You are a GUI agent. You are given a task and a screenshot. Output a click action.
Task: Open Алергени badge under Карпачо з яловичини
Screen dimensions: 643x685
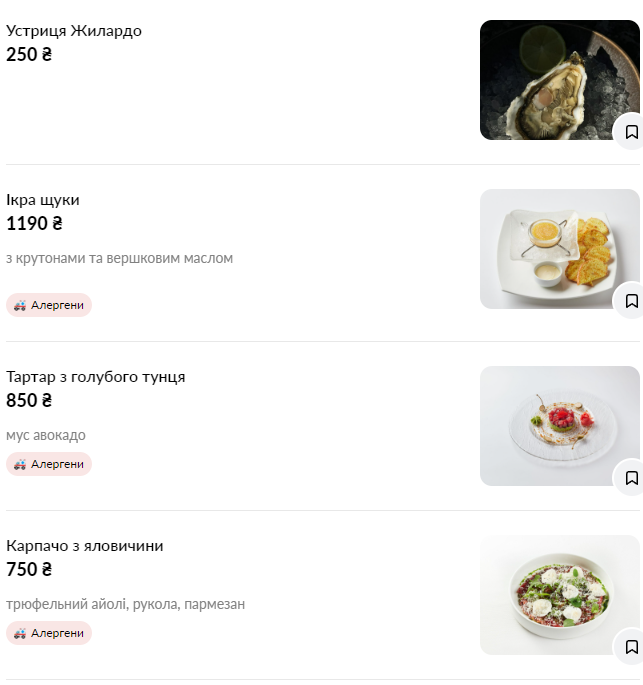point(49,633)
